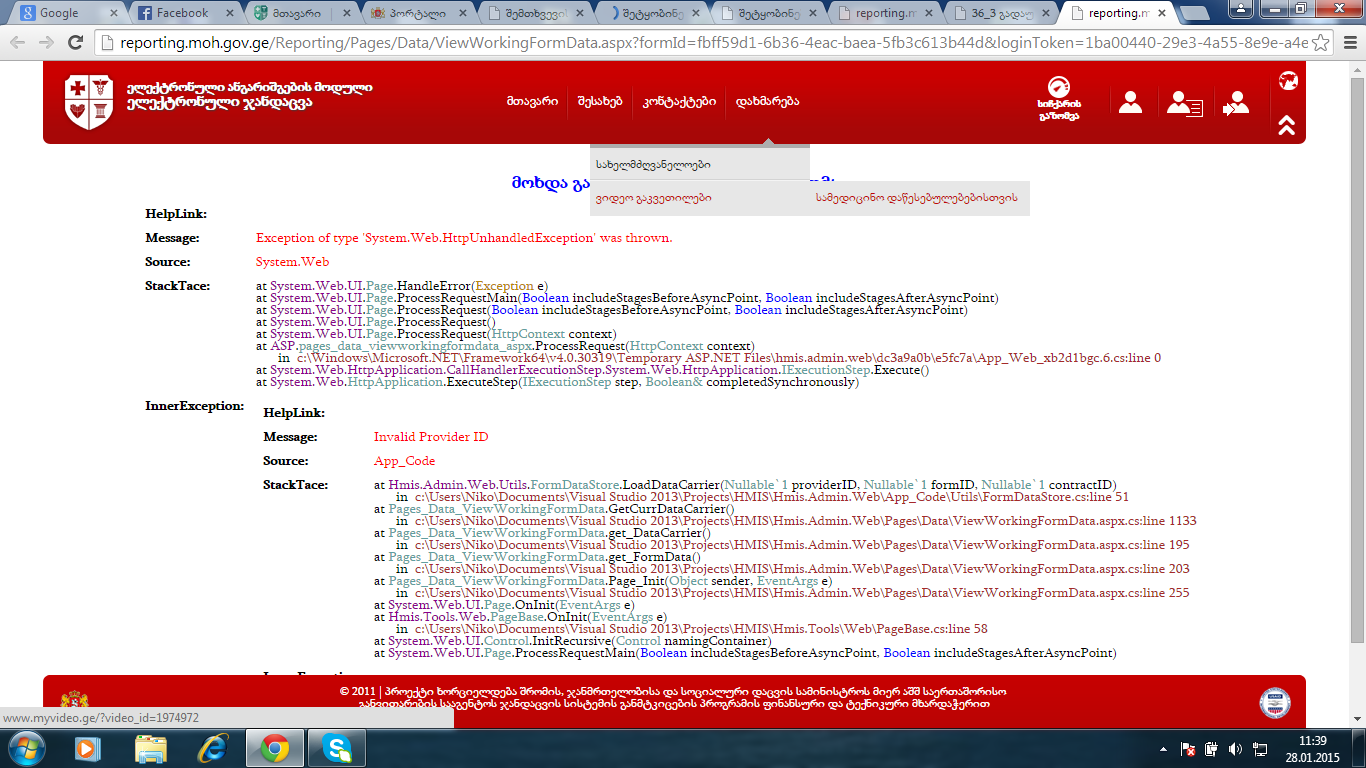1366x768 pixels.
Task: Click the user login arrow icon
Action: click(x=1236, y=103)
